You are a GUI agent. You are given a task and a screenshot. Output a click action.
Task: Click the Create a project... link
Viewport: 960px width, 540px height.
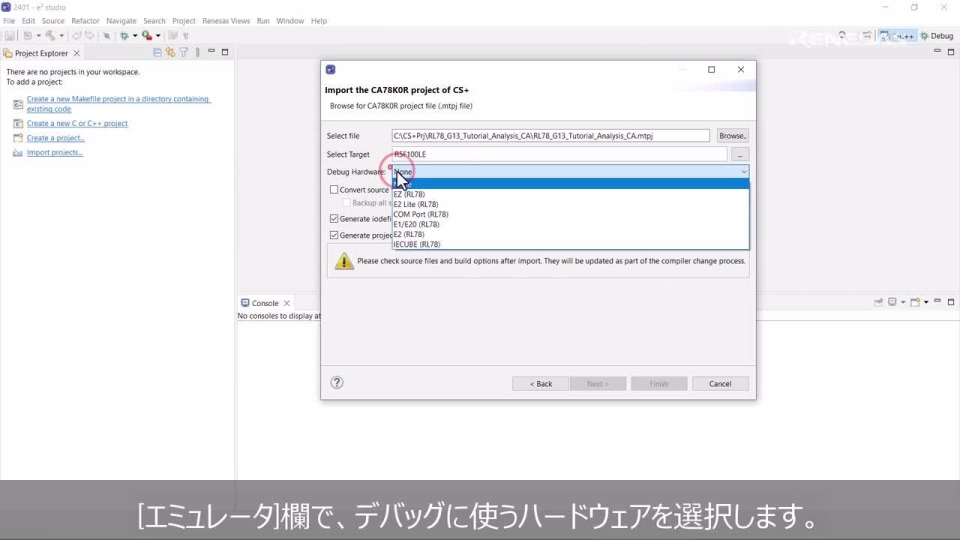point(56,138)
